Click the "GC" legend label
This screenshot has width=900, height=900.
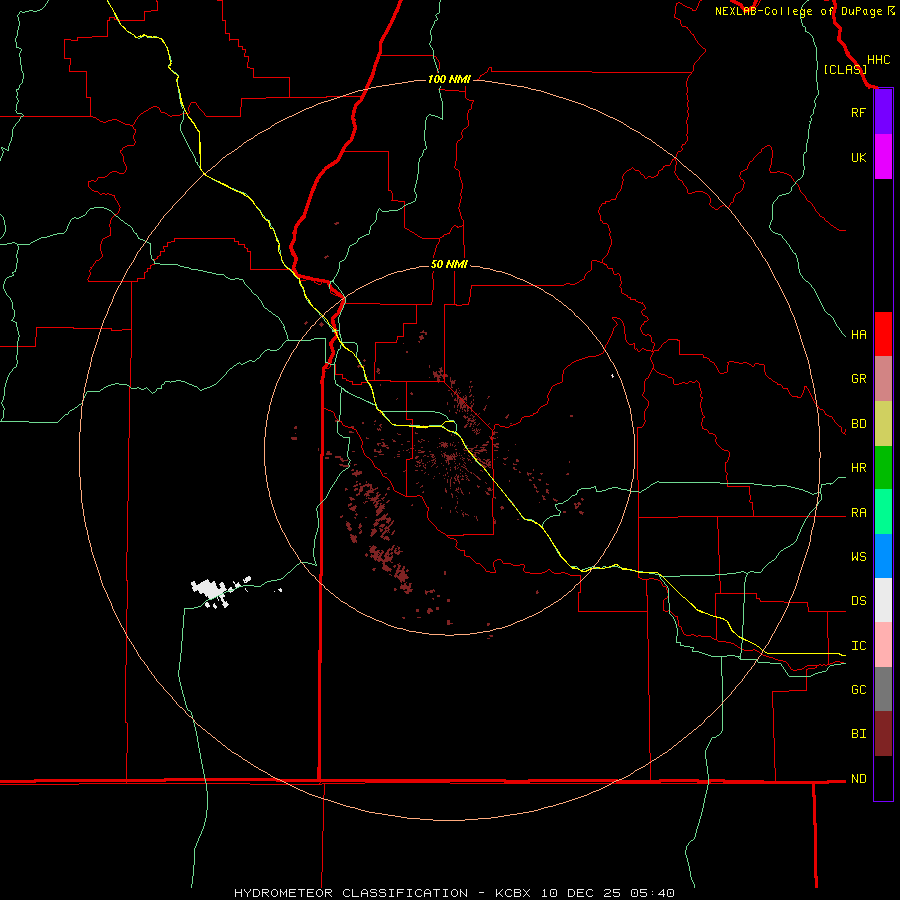pyautogui.click(x=858, y=690)
